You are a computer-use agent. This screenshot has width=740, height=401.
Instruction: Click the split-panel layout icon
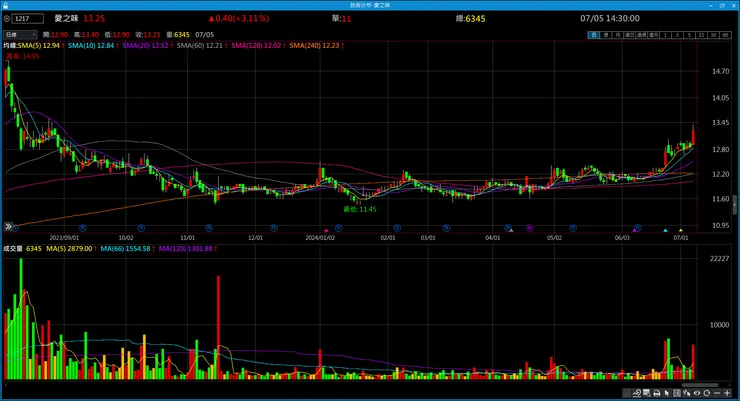[x=677, y=393]
